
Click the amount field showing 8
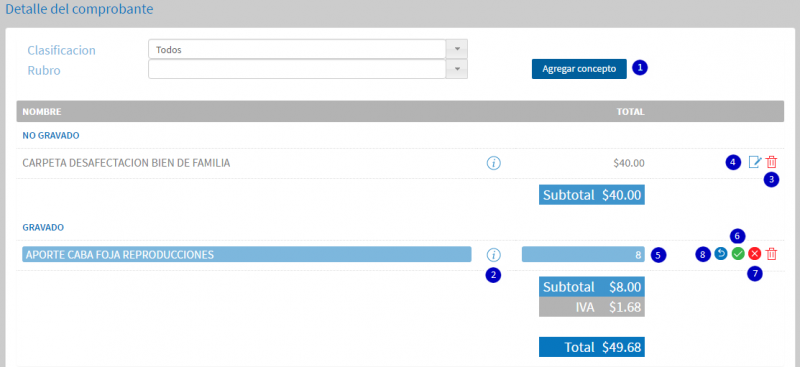click(x=583, y=254)
